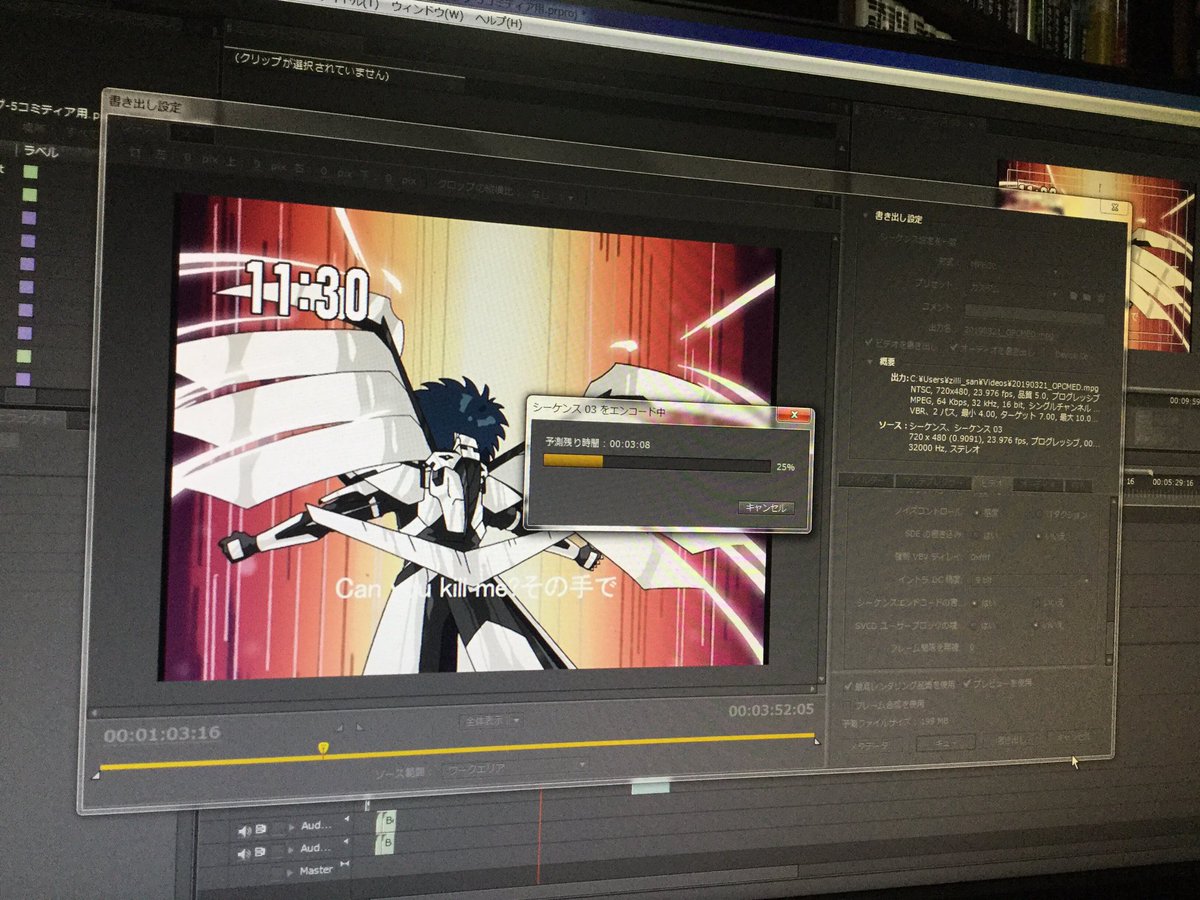Click program monitor thumbnail behind export dialog
The width and height of the screenshot is (1200, 900).
(x=1097, y=255)
